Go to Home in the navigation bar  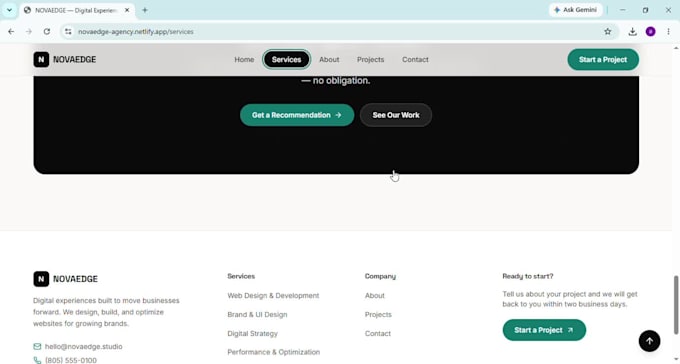pos(244,59)
